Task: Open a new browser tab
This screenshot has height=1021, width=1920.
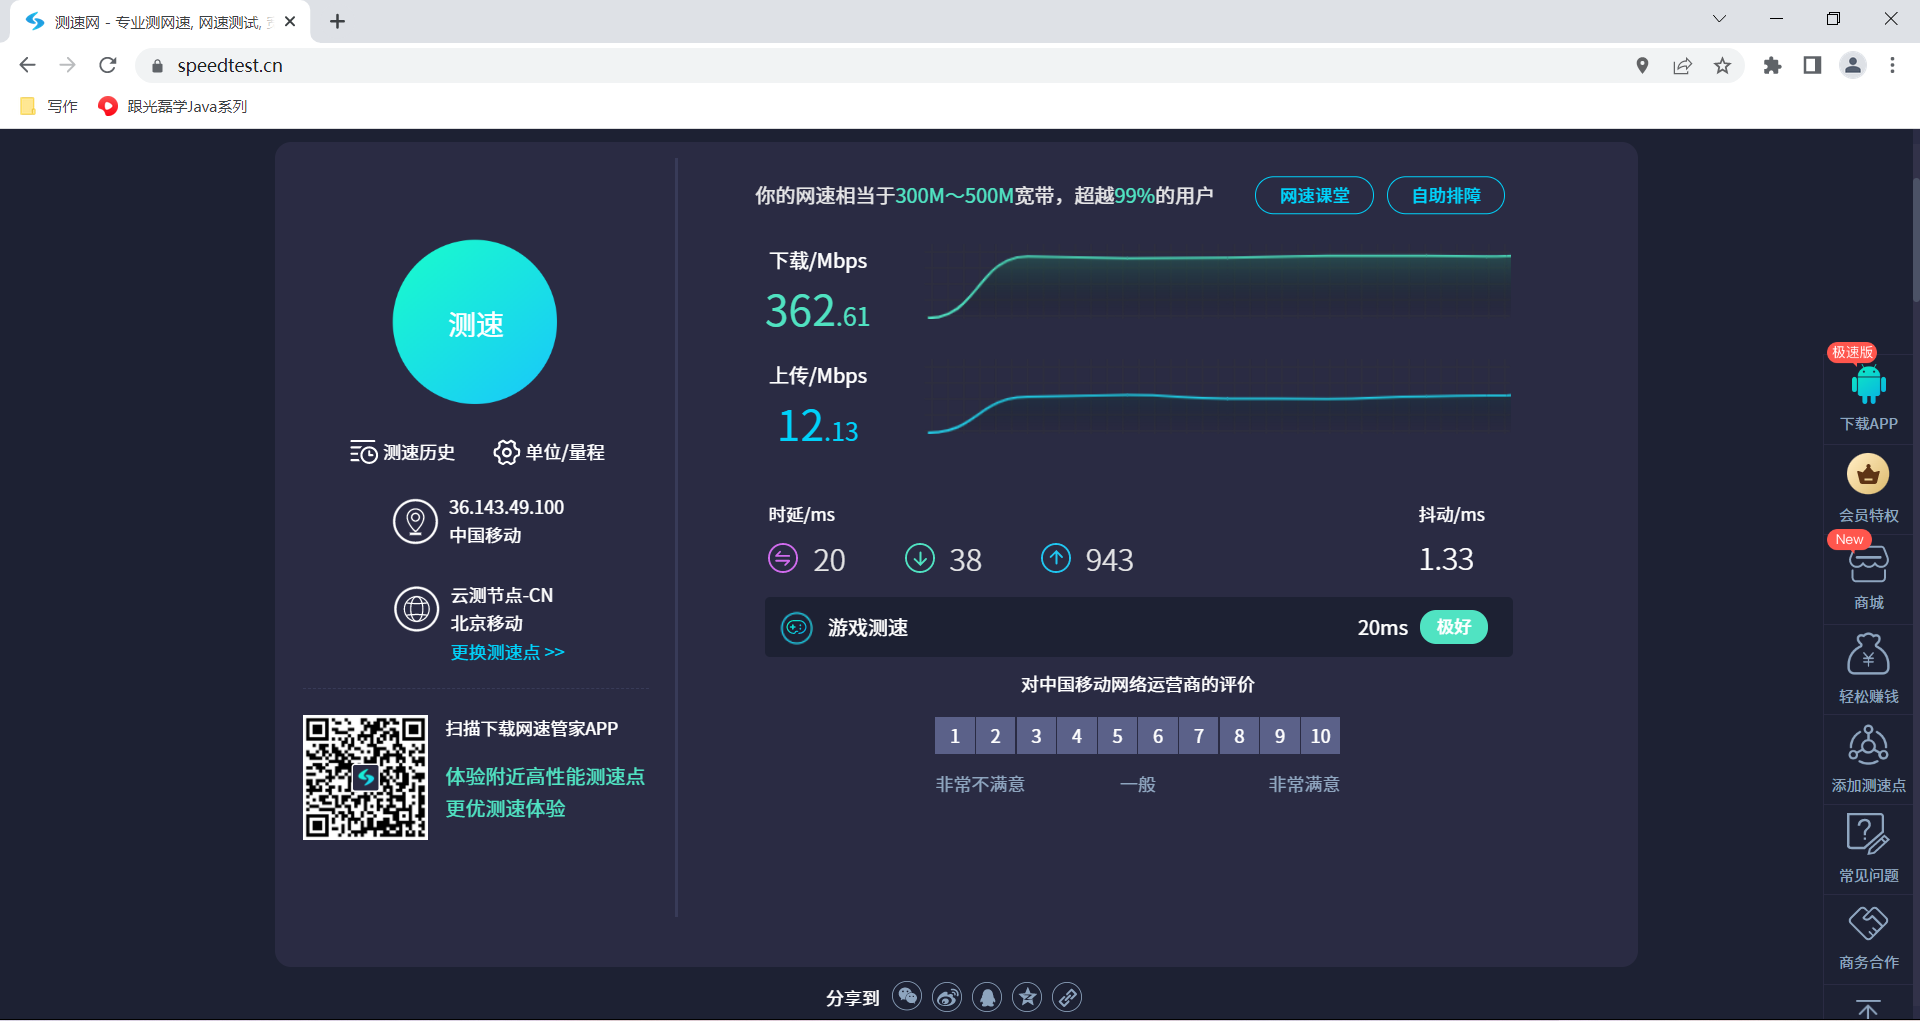Action: pos(337,21)
